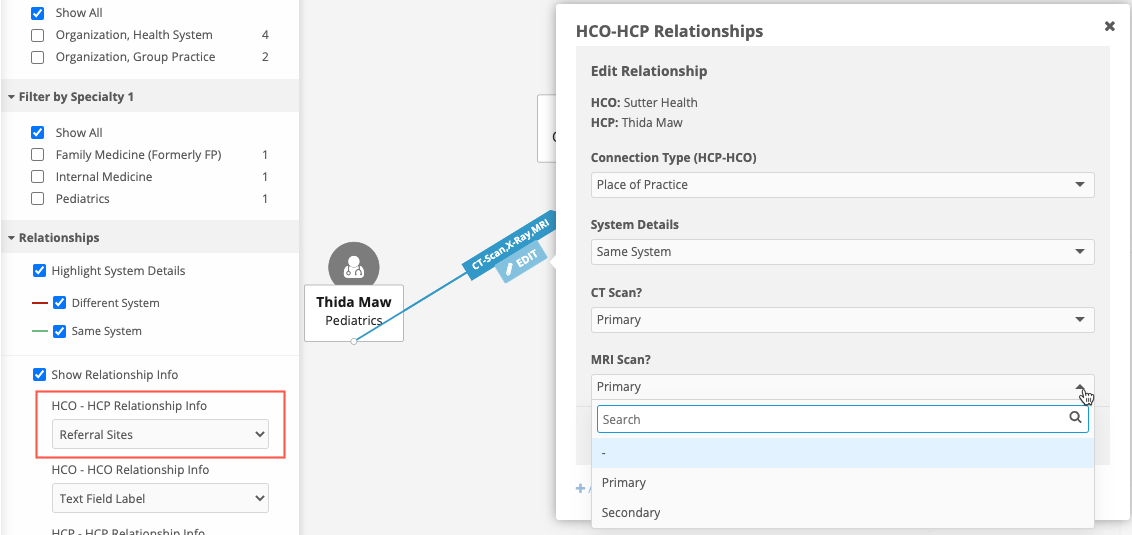Click the Thida Maw doctor avatar icon
Viewport: 1132px width, 535px height.
pyautogui.click(x=354, y=267)
